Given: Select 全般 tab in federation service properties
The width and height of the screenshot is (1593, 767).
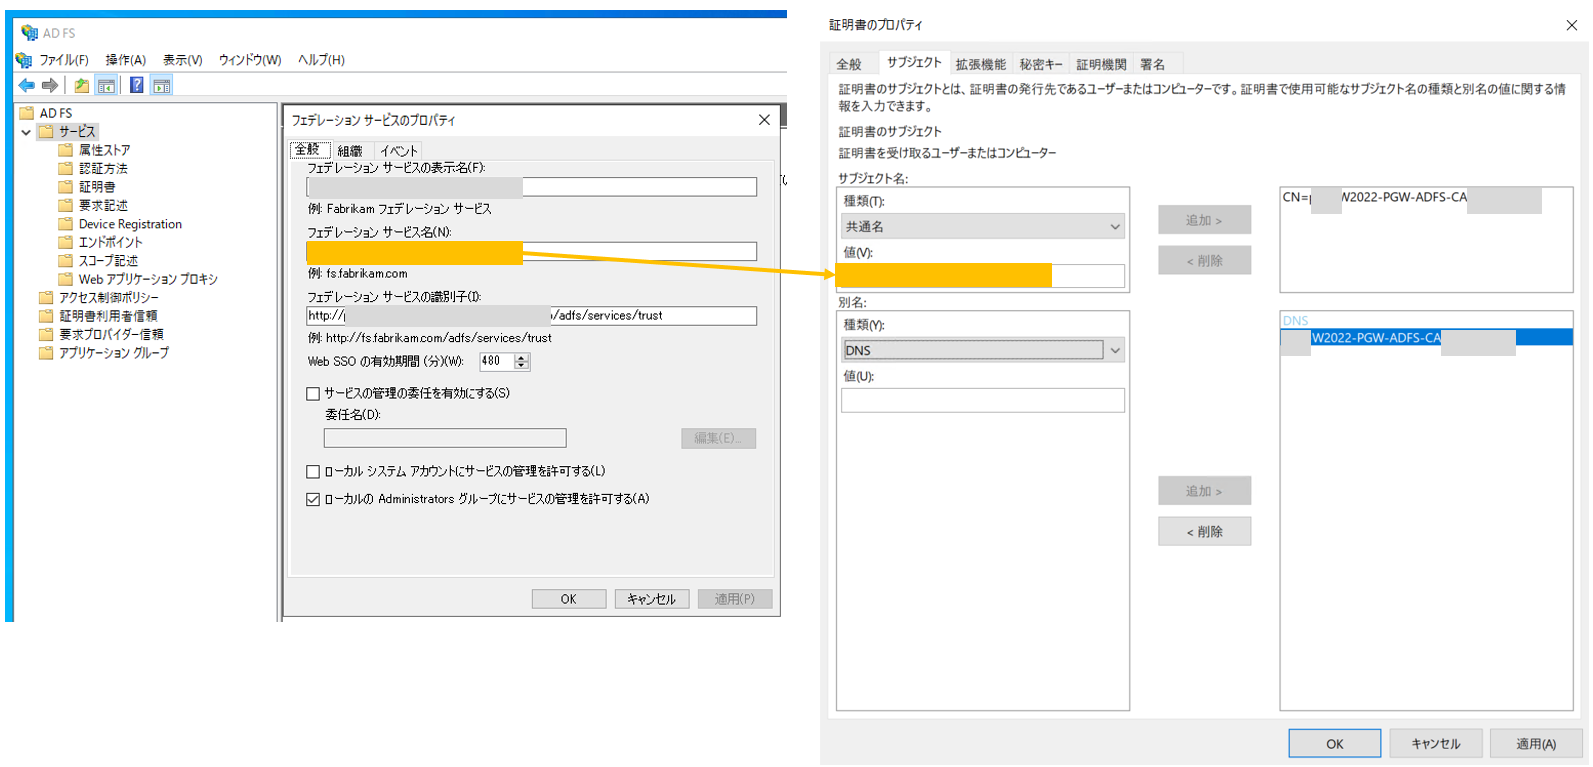Looking at the screenshot, I should 308,150.
